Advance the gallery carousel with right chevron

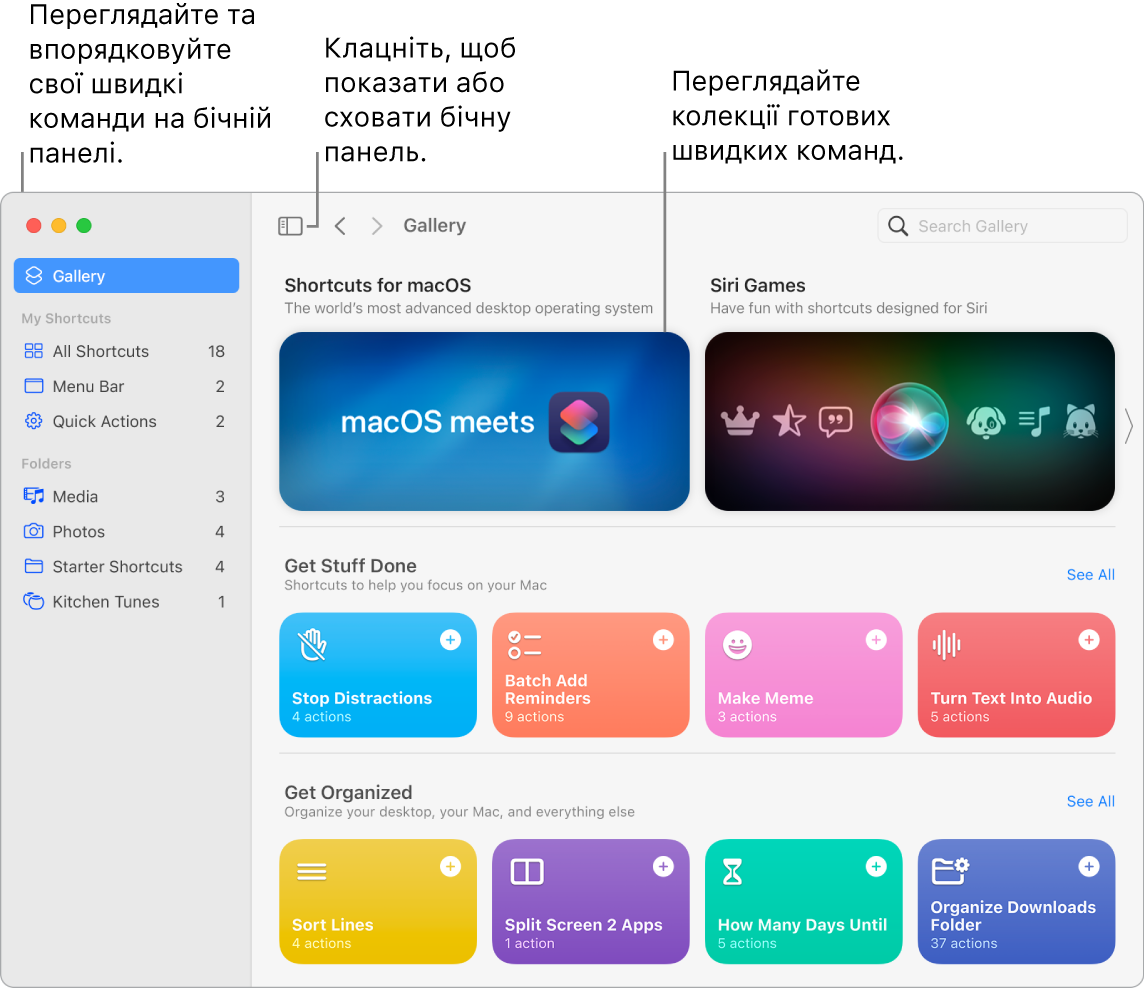[1129, 425]
